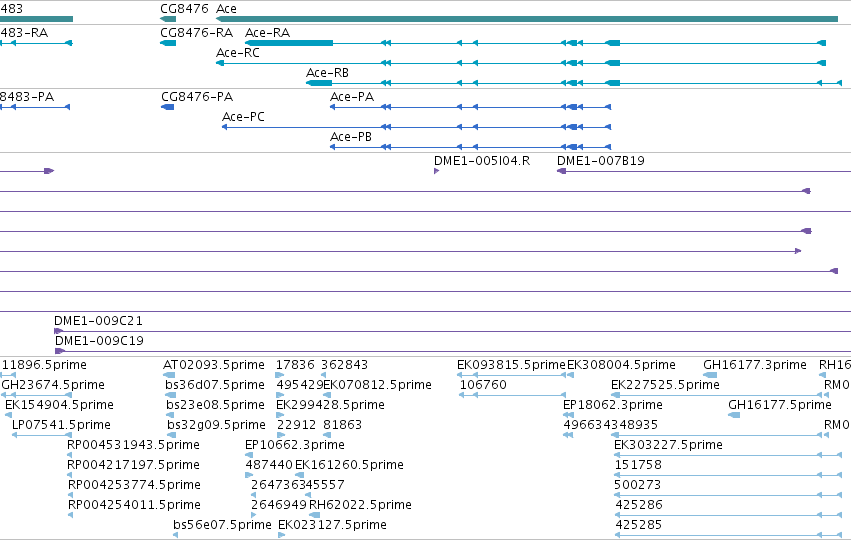Click the bs36d07.5prime EST
The height and width of the screenshot is (540, 851).
pos(215,385)
